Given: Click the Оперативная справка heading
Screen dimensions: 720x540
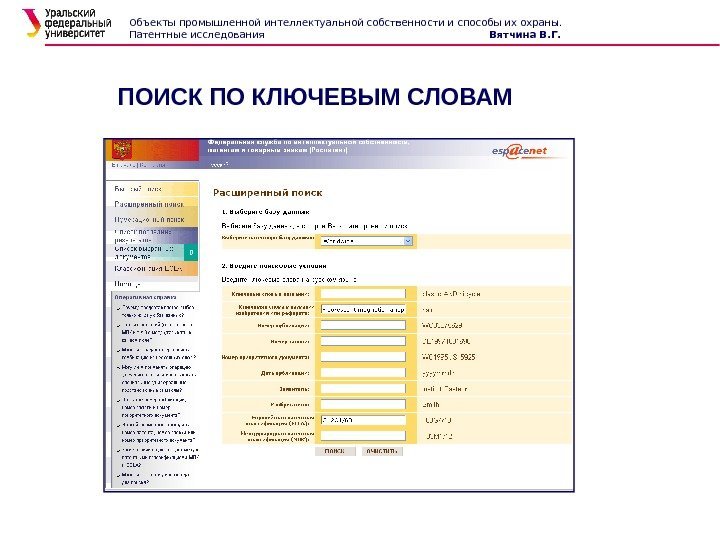Looking at the screenshot, I should (x=145, y=297).
